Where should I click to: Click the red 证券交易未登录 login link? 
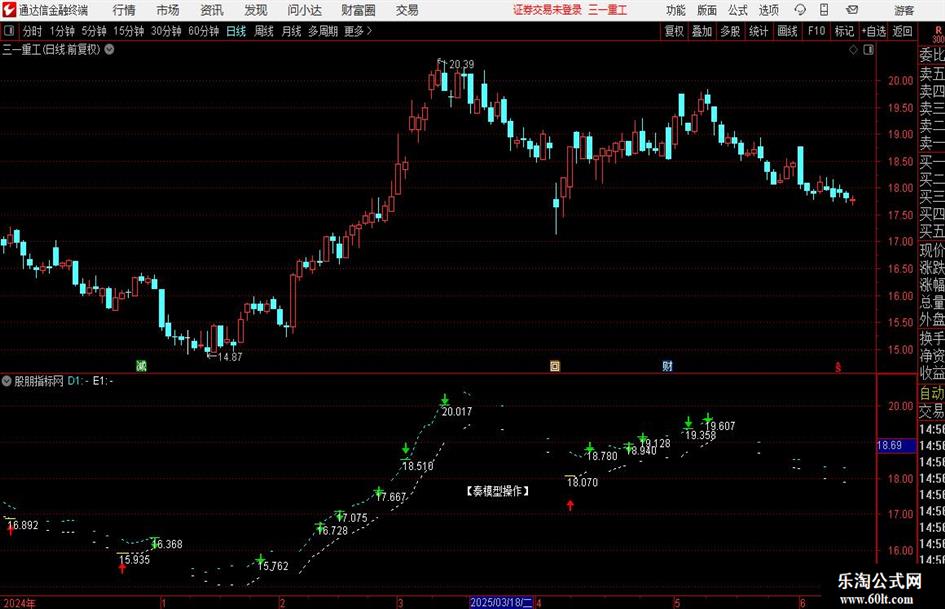(x=548, y=10)
